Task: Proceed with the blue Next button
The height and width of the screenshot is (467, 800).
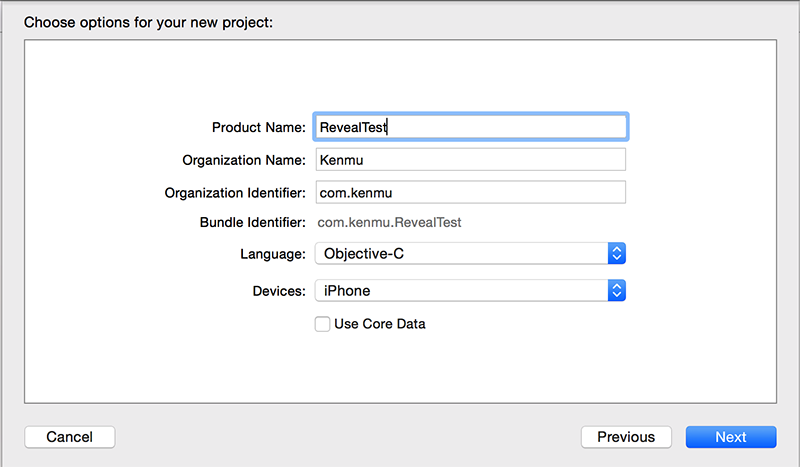Action: coord(731,437)
